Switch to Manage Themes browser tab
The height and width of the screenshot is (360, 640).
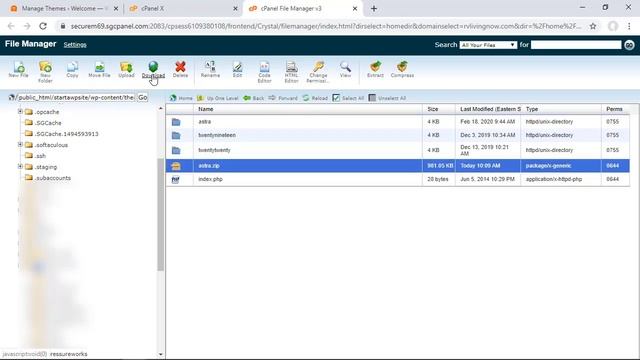(x=61, y=9)
